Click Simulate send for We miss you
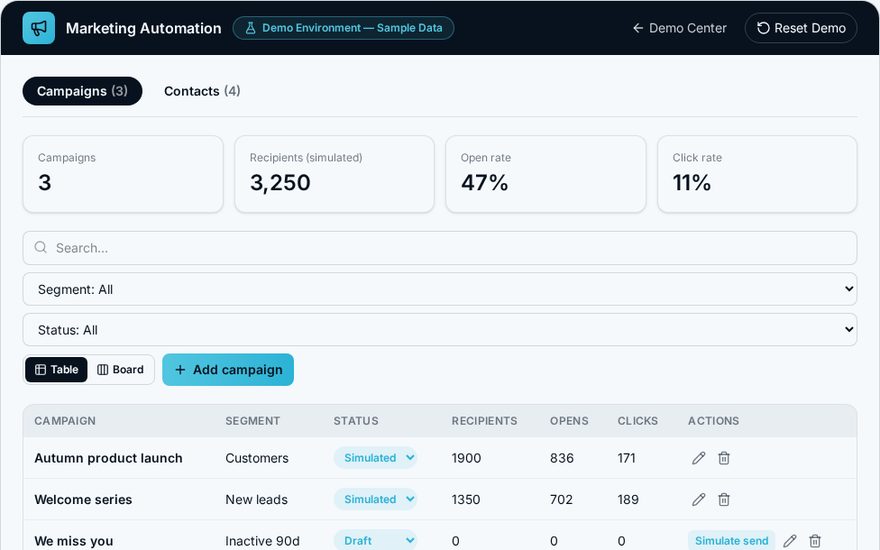This screenshot has height=550, width=880. (x=731, y=541)
